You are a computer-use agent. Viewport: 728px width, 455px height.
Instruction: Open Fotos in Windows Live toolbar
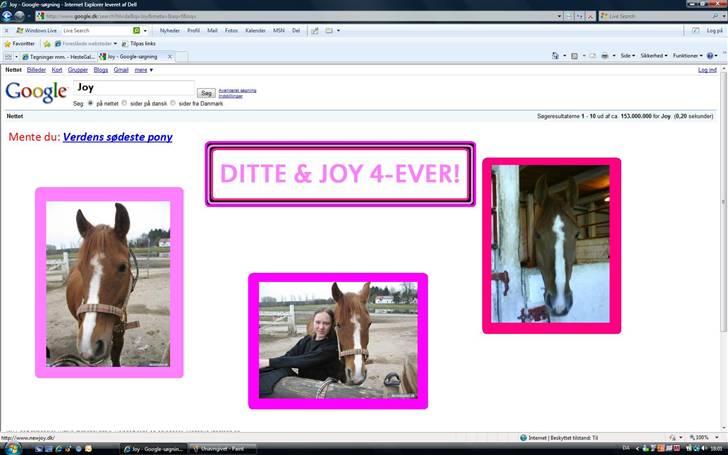click(x=231, y=31)
